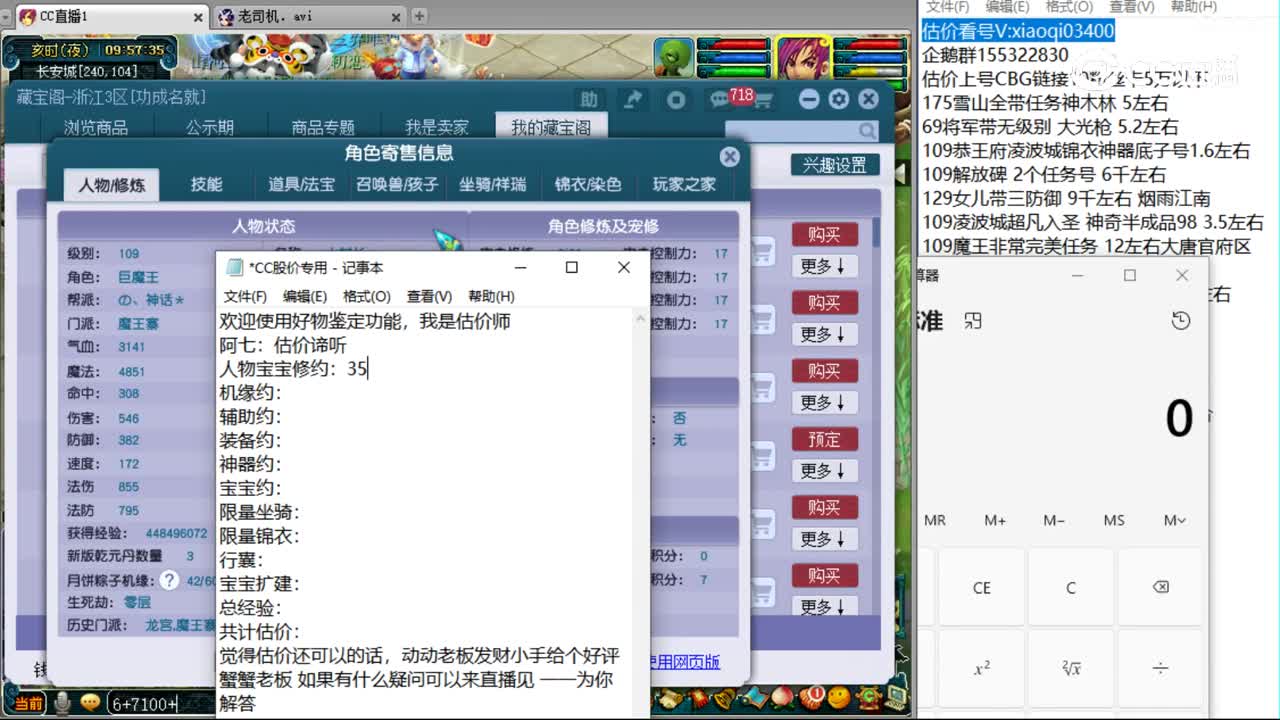
Task: Open Calculator's history icon
Action: pos(1181,320)
